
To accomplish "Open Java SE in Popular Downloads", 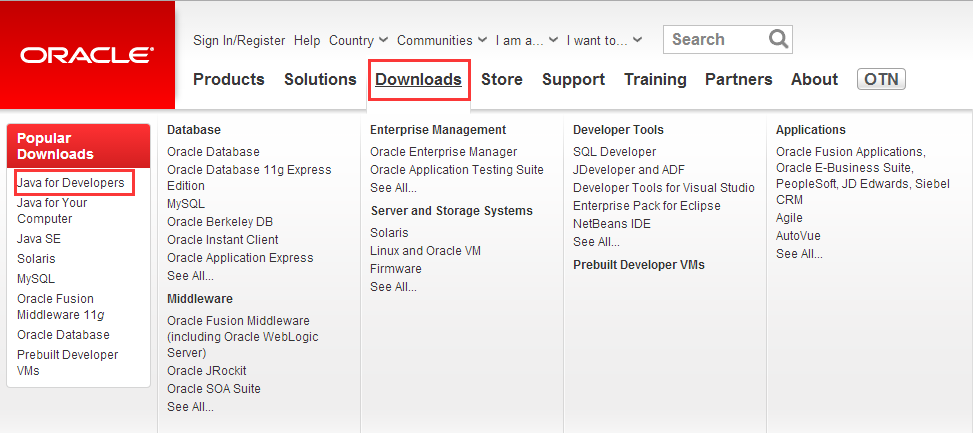I will point(39,239).
